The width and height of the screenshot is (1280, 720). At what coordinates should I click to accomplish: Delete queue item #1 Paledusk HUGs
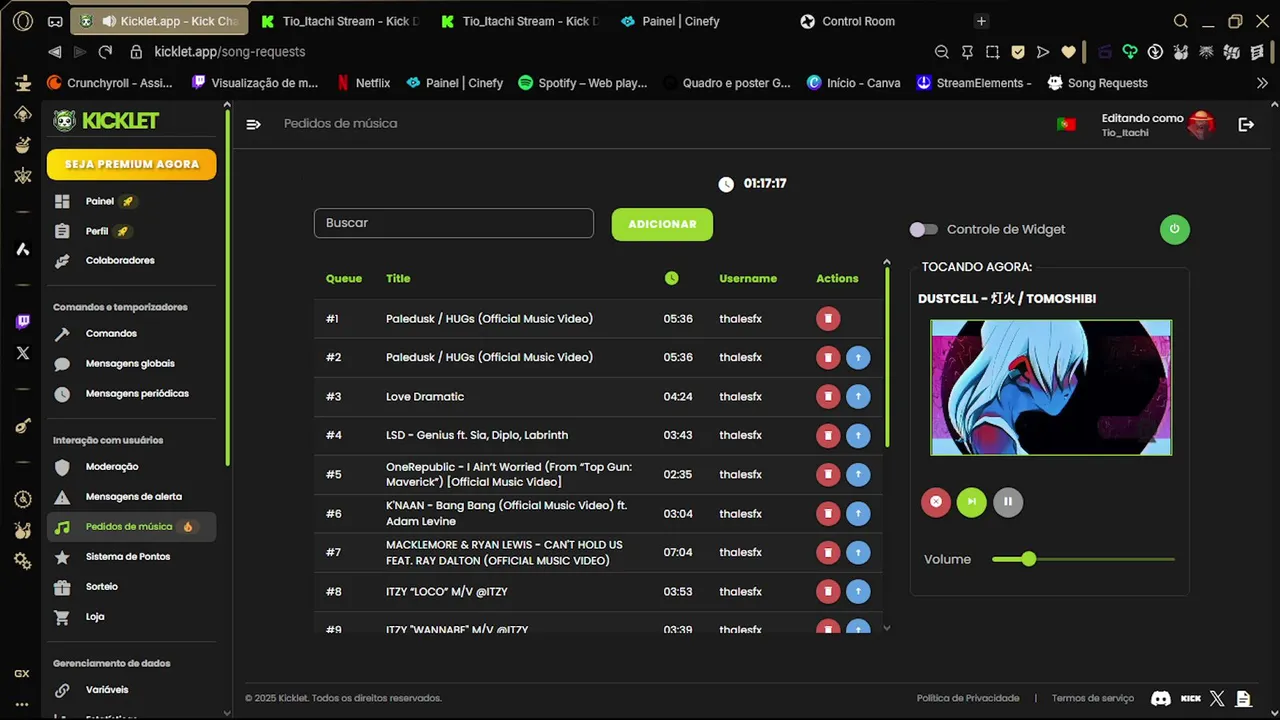(x=827, y=319)
